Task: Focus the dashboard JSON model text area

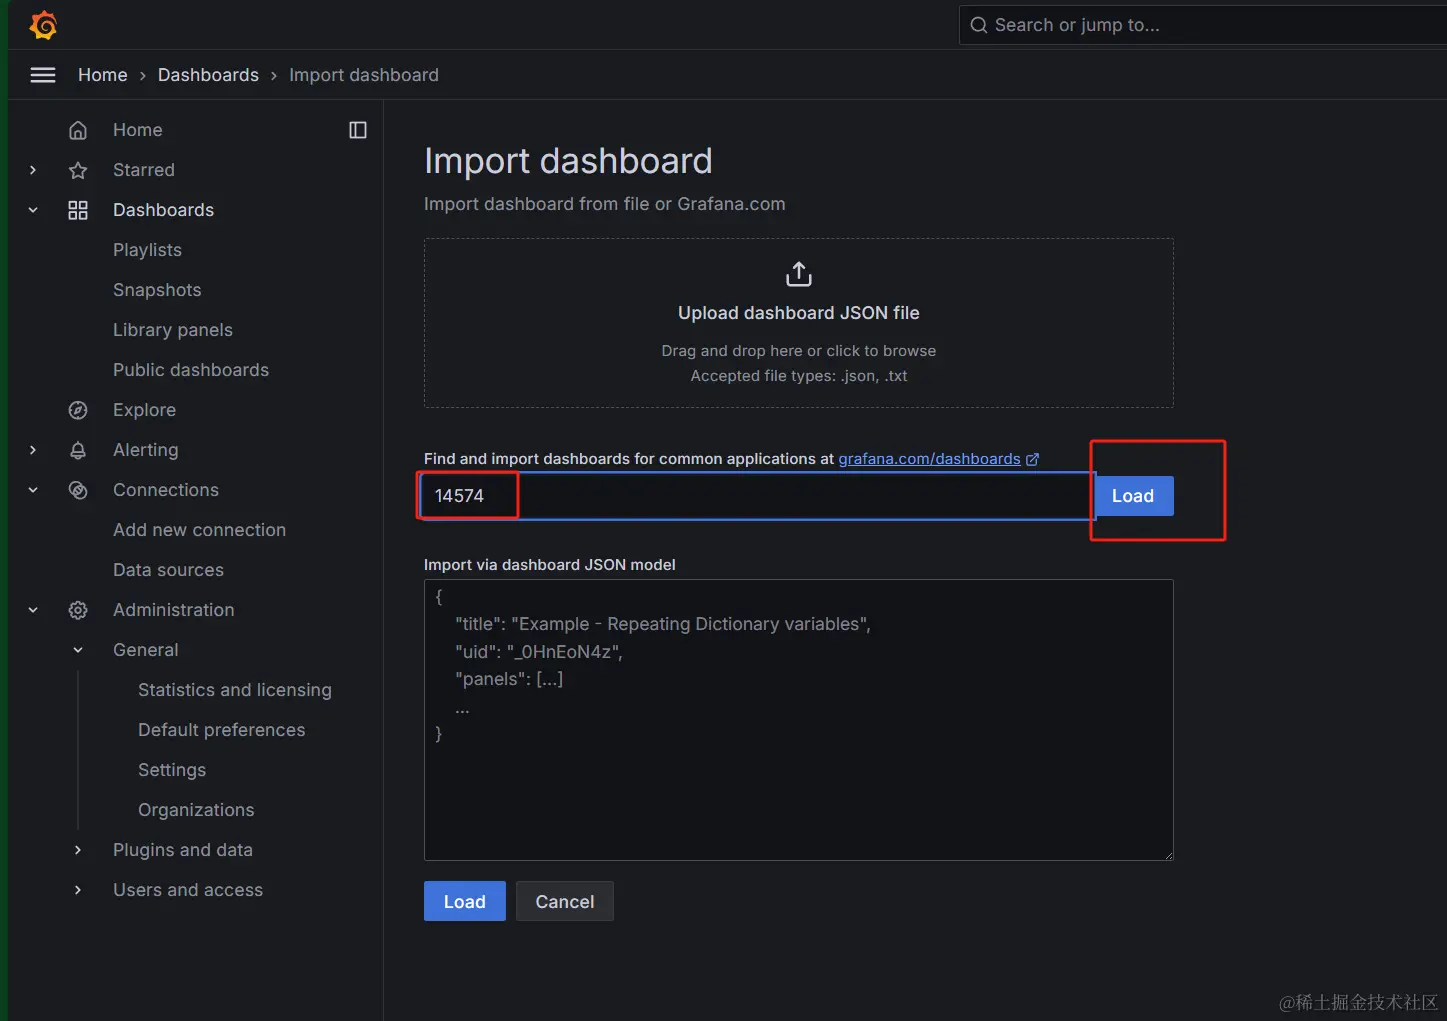Action: [798, 780]
